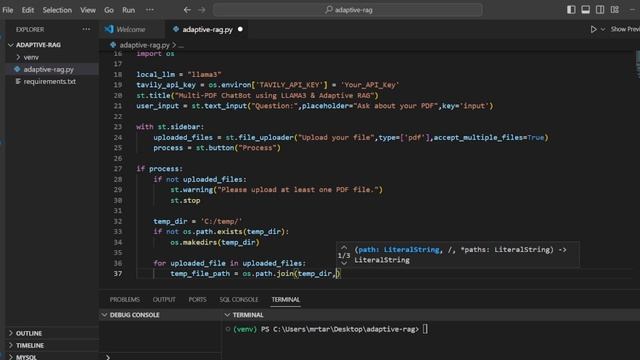Image resolution: width=640 pixels, height=360 pixels.
Task: Toggle bottom panel layout icon
Action: pyautogui.click(x=585, y=10)
